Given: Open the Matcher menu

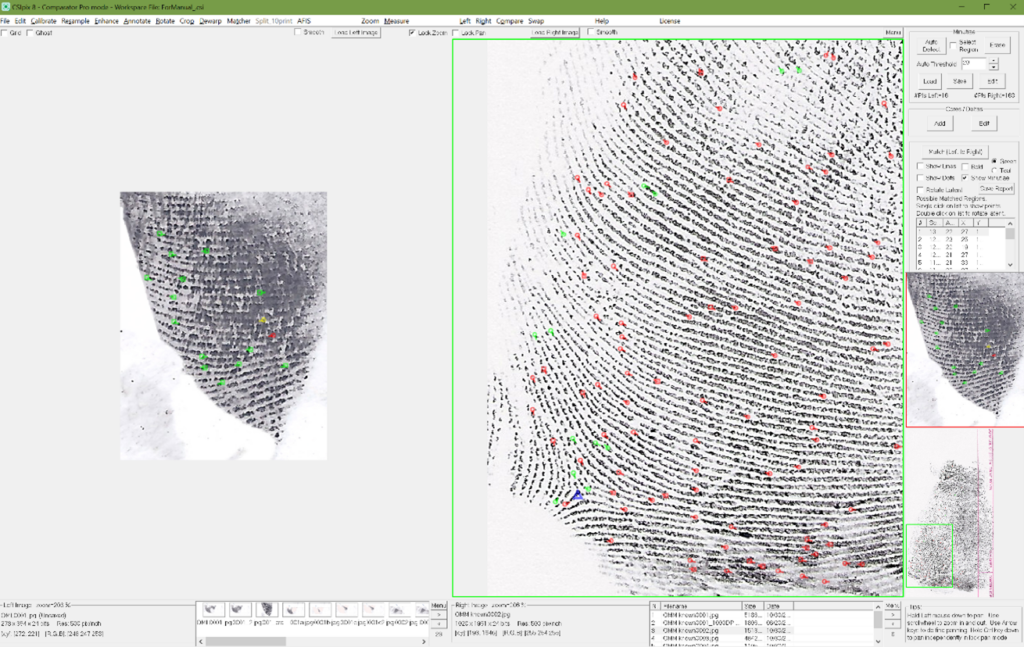Looking at the screenshot, I should click(x=239, y=21).
